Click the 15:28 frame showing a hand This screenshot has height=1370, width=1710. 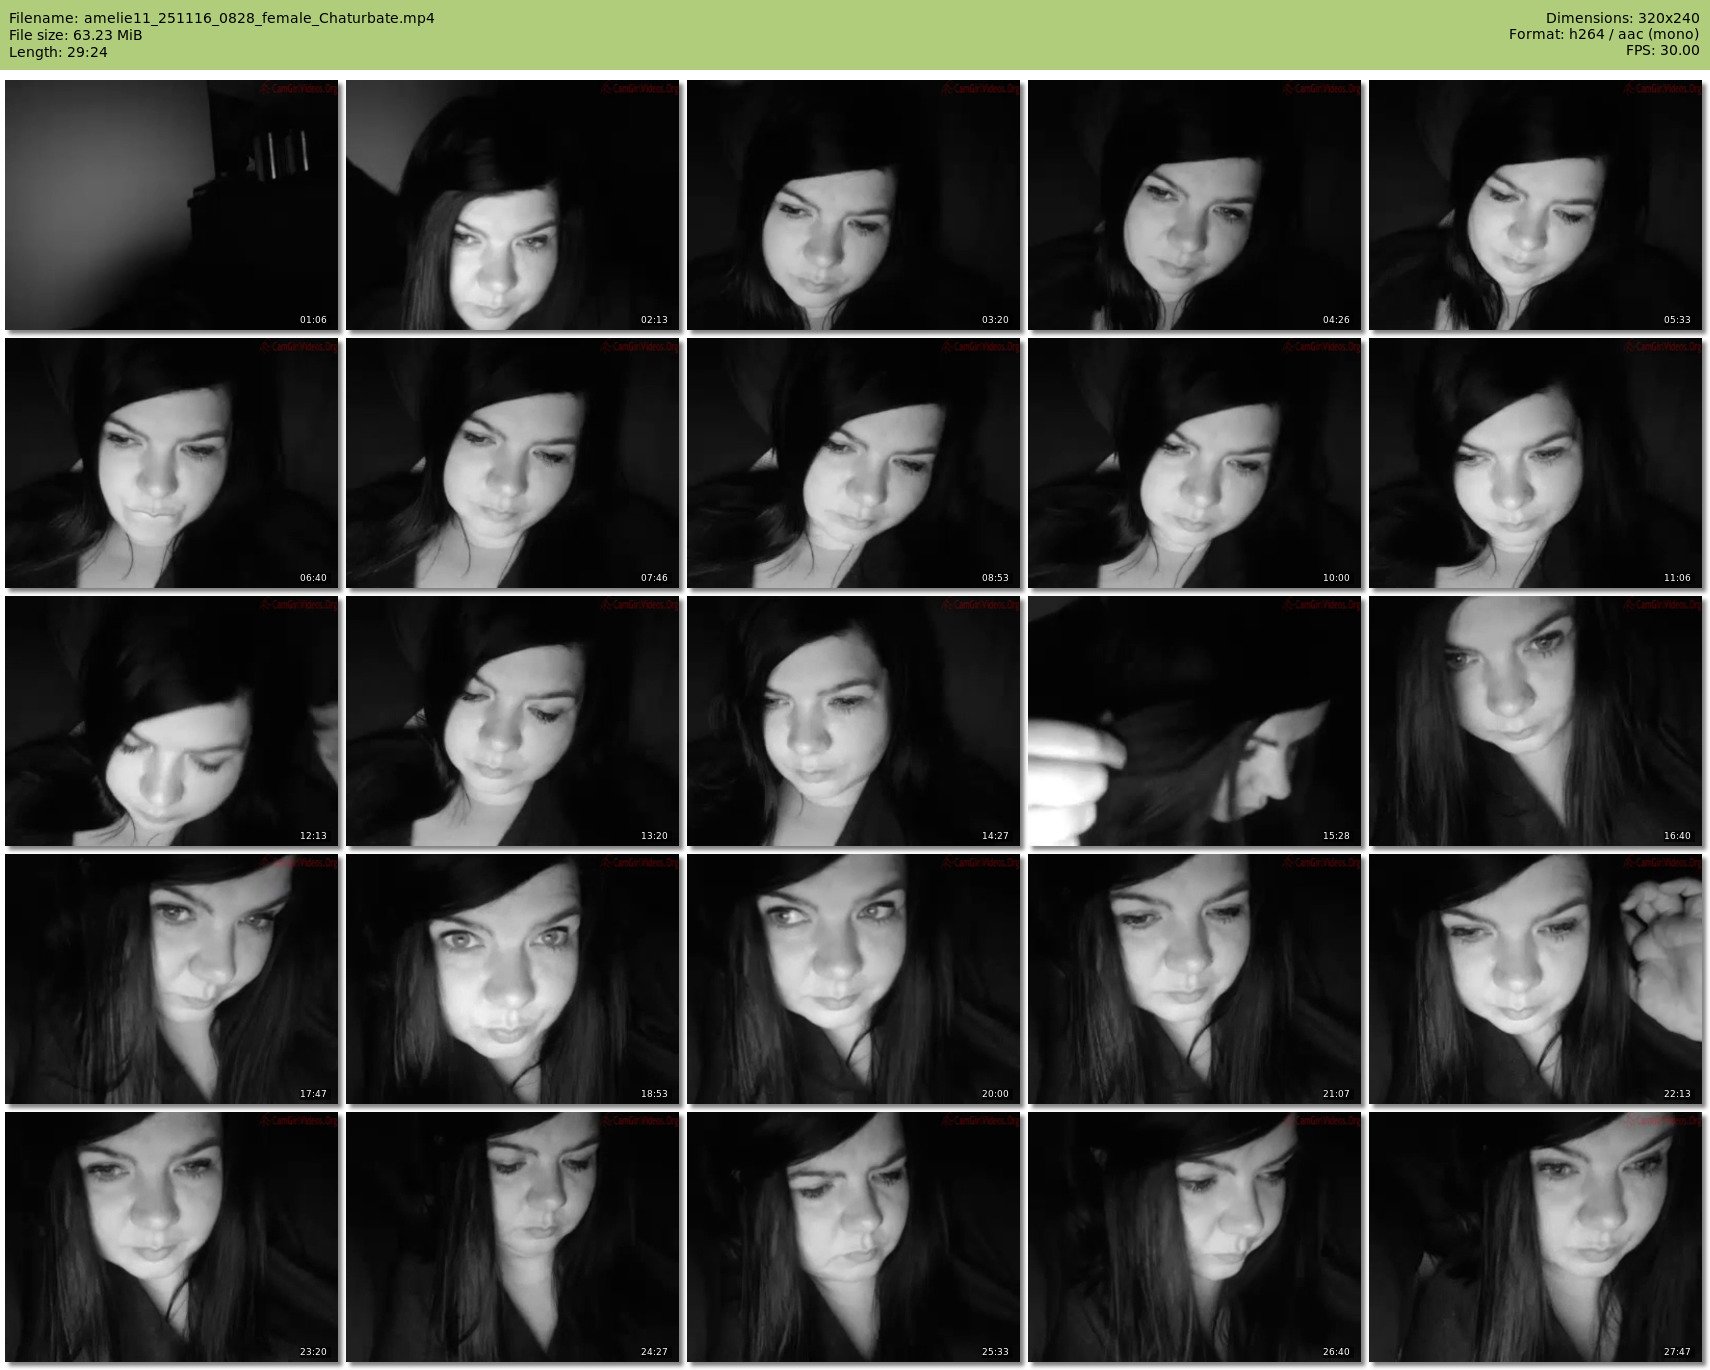click(1194, 721)
